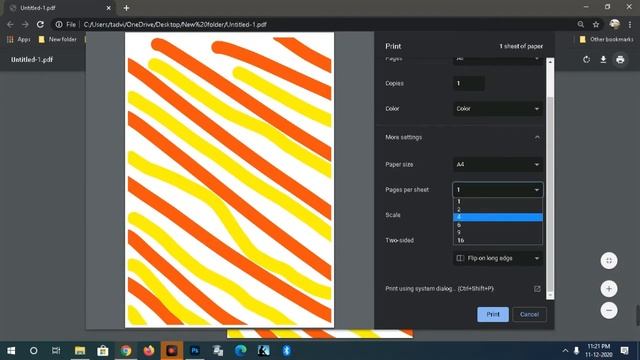This screenshot has height=360, width=640.
Task: Zoom in with the plus button
Action: (609, 289)
